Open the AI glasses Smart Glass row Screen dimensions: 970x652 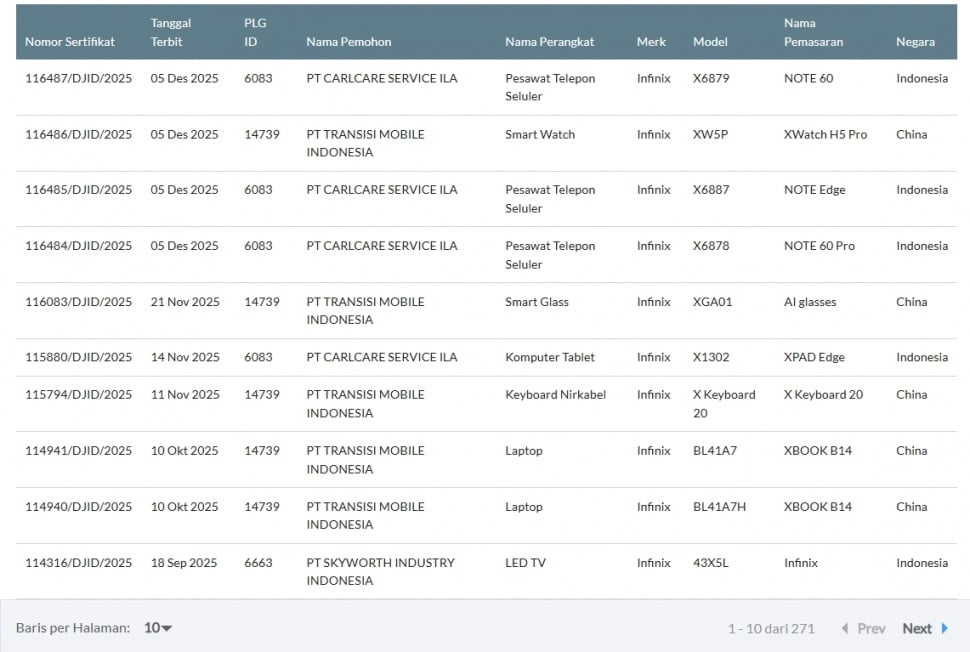(810, 302)
